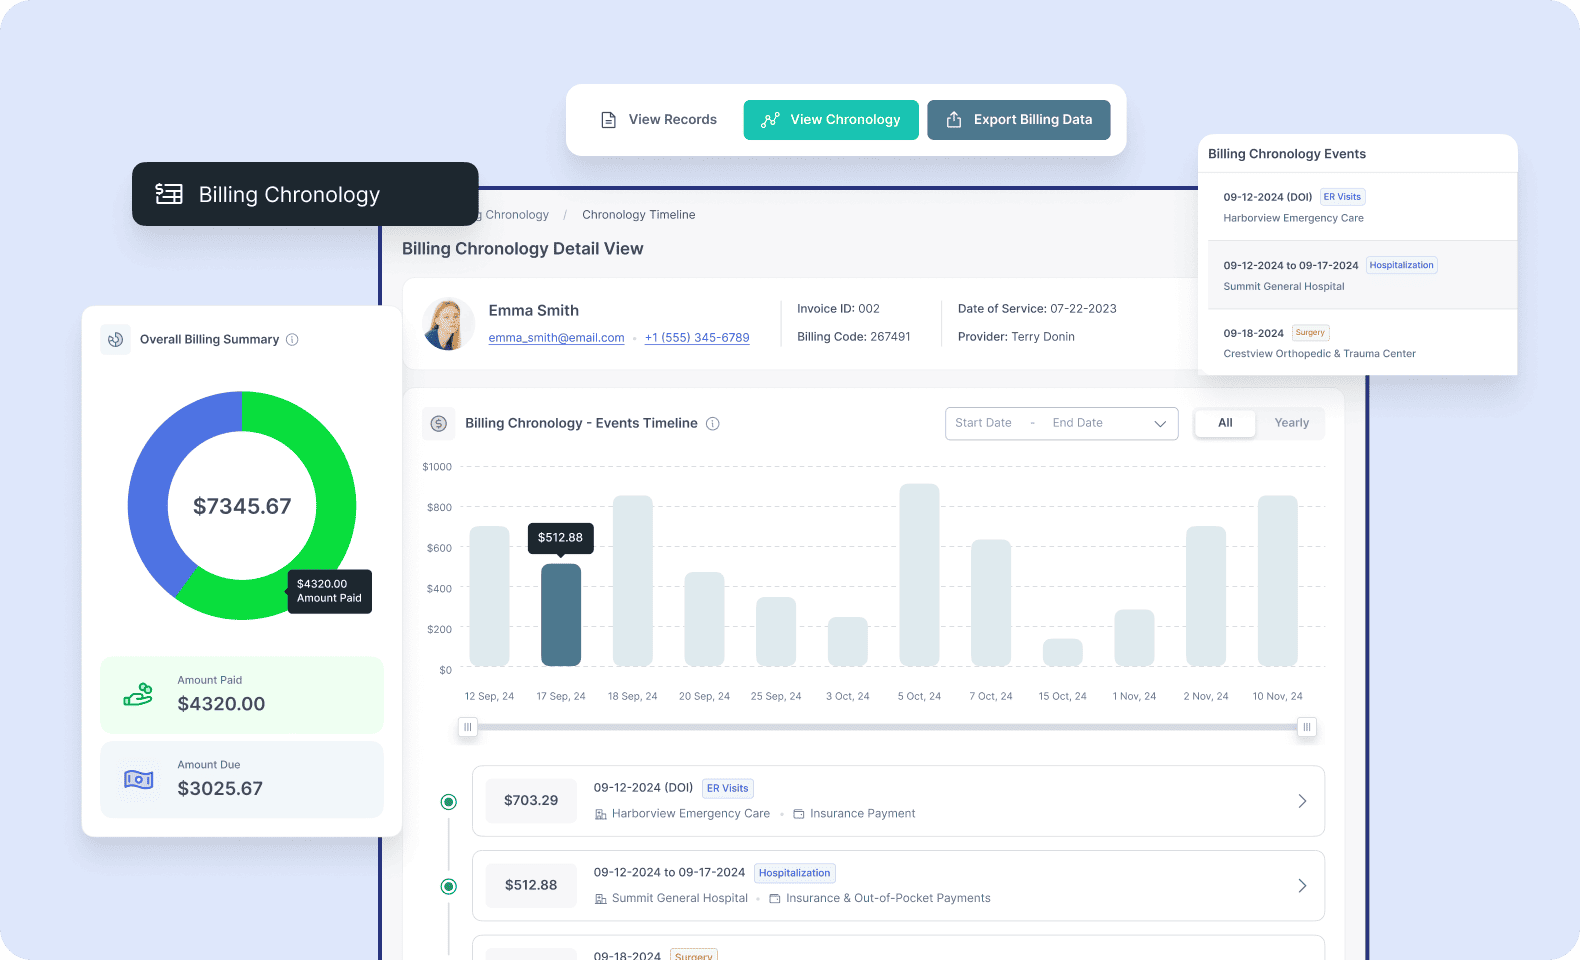Click Date of Service: 07-22-2023
The width and height of the screenshot is (1580, 960).
tap(1037, 309)
